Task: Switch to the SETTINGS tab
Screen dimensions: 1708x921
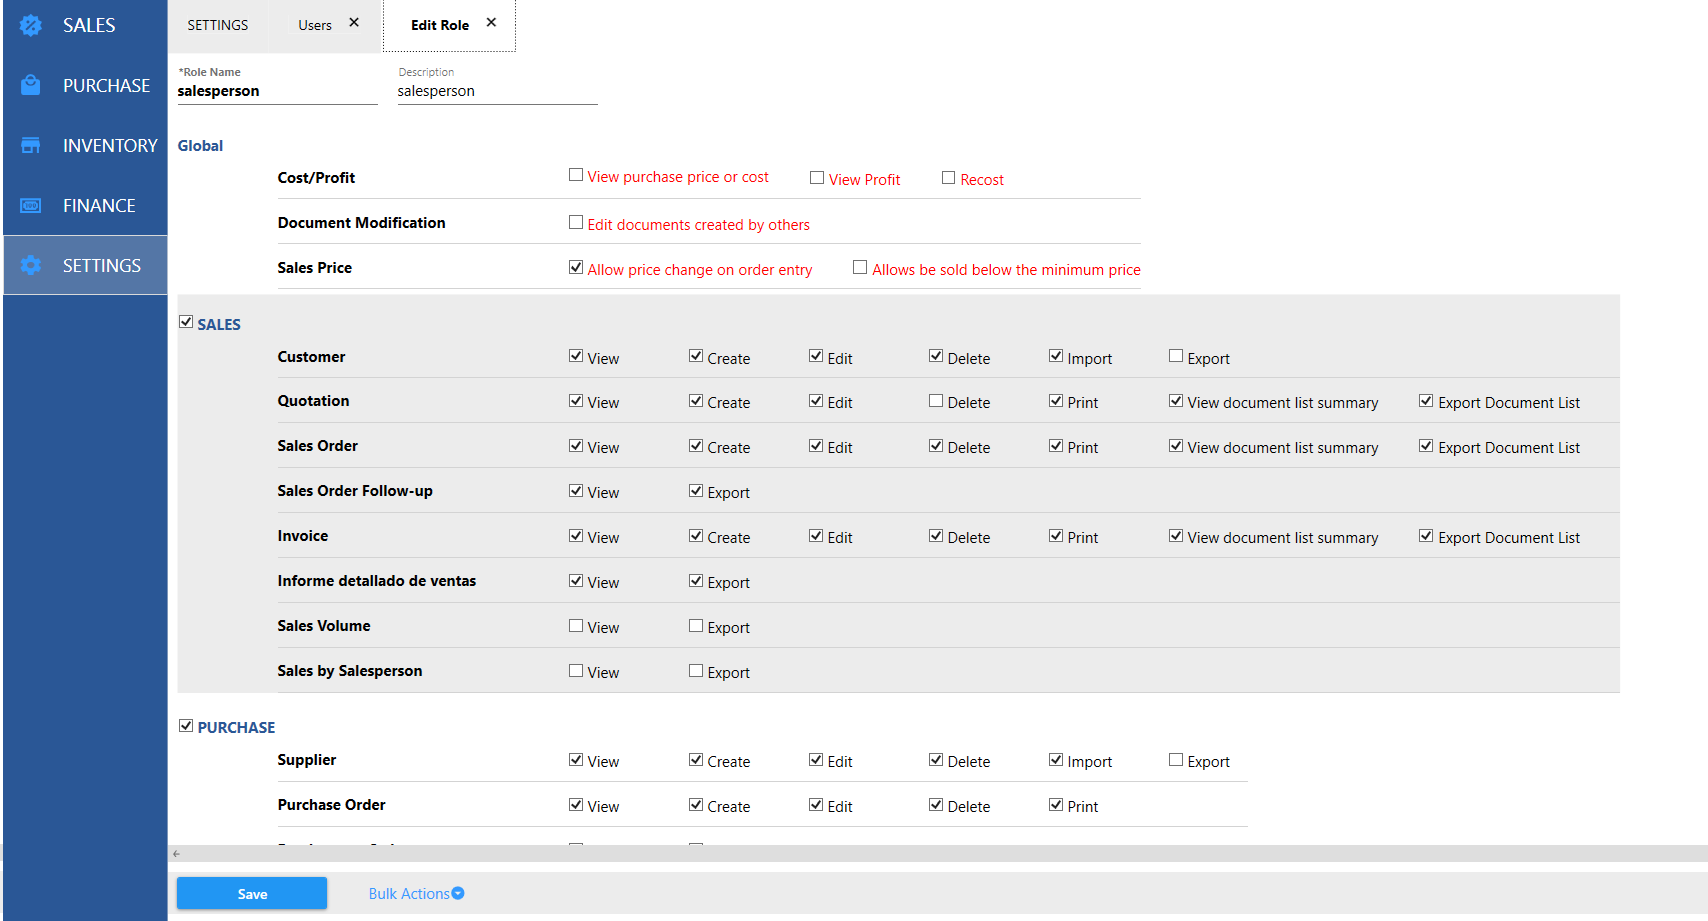Action: click(218, 26)
